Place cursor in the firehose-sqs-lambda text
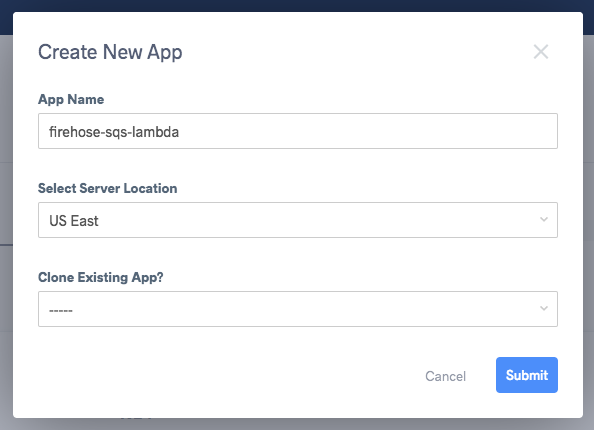The image size is (594, 430). [114, 132]
